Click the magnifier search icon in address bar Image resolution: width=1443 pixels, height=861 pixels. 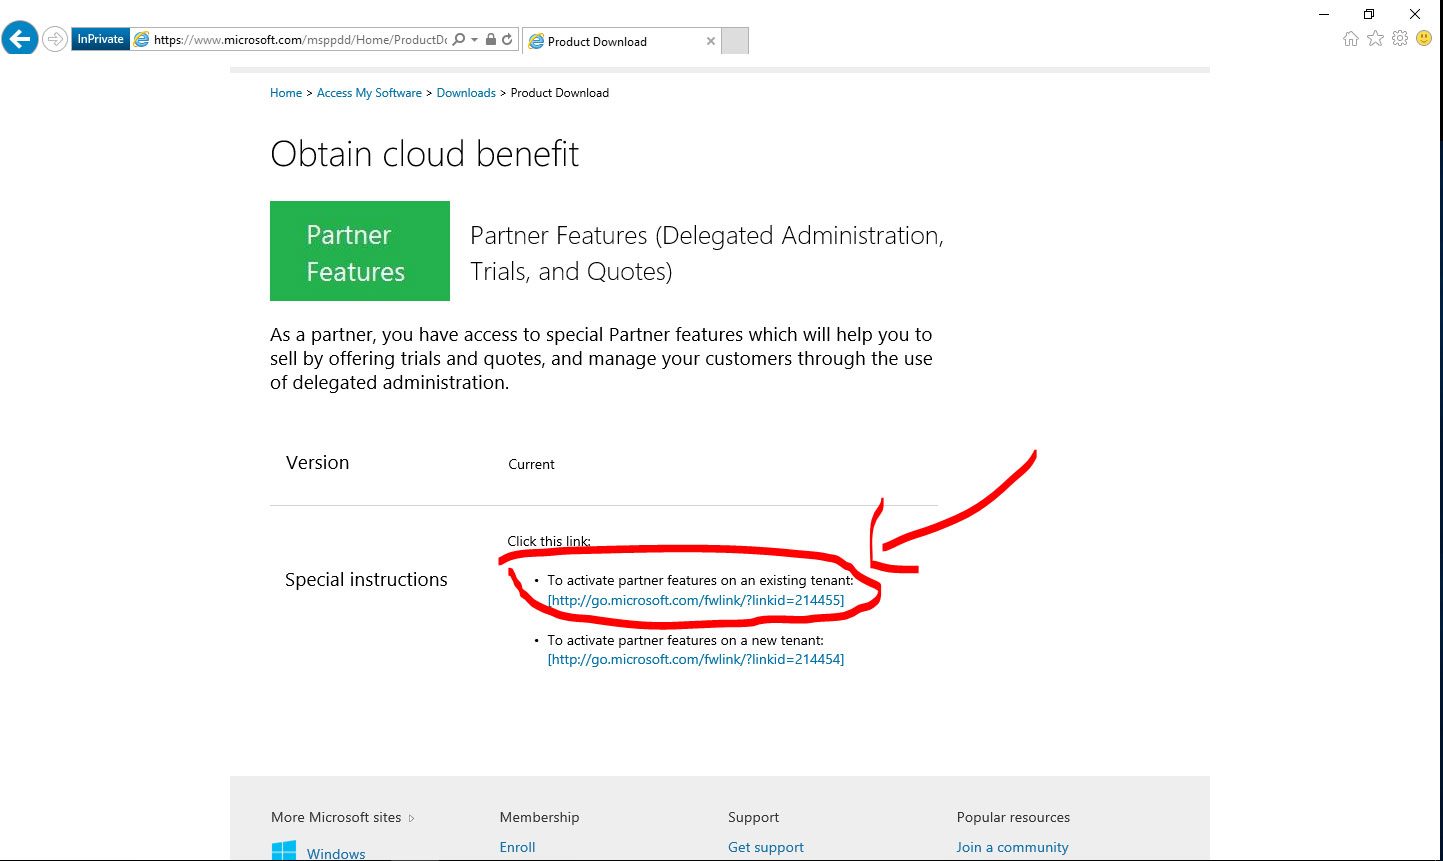[459, 40]
